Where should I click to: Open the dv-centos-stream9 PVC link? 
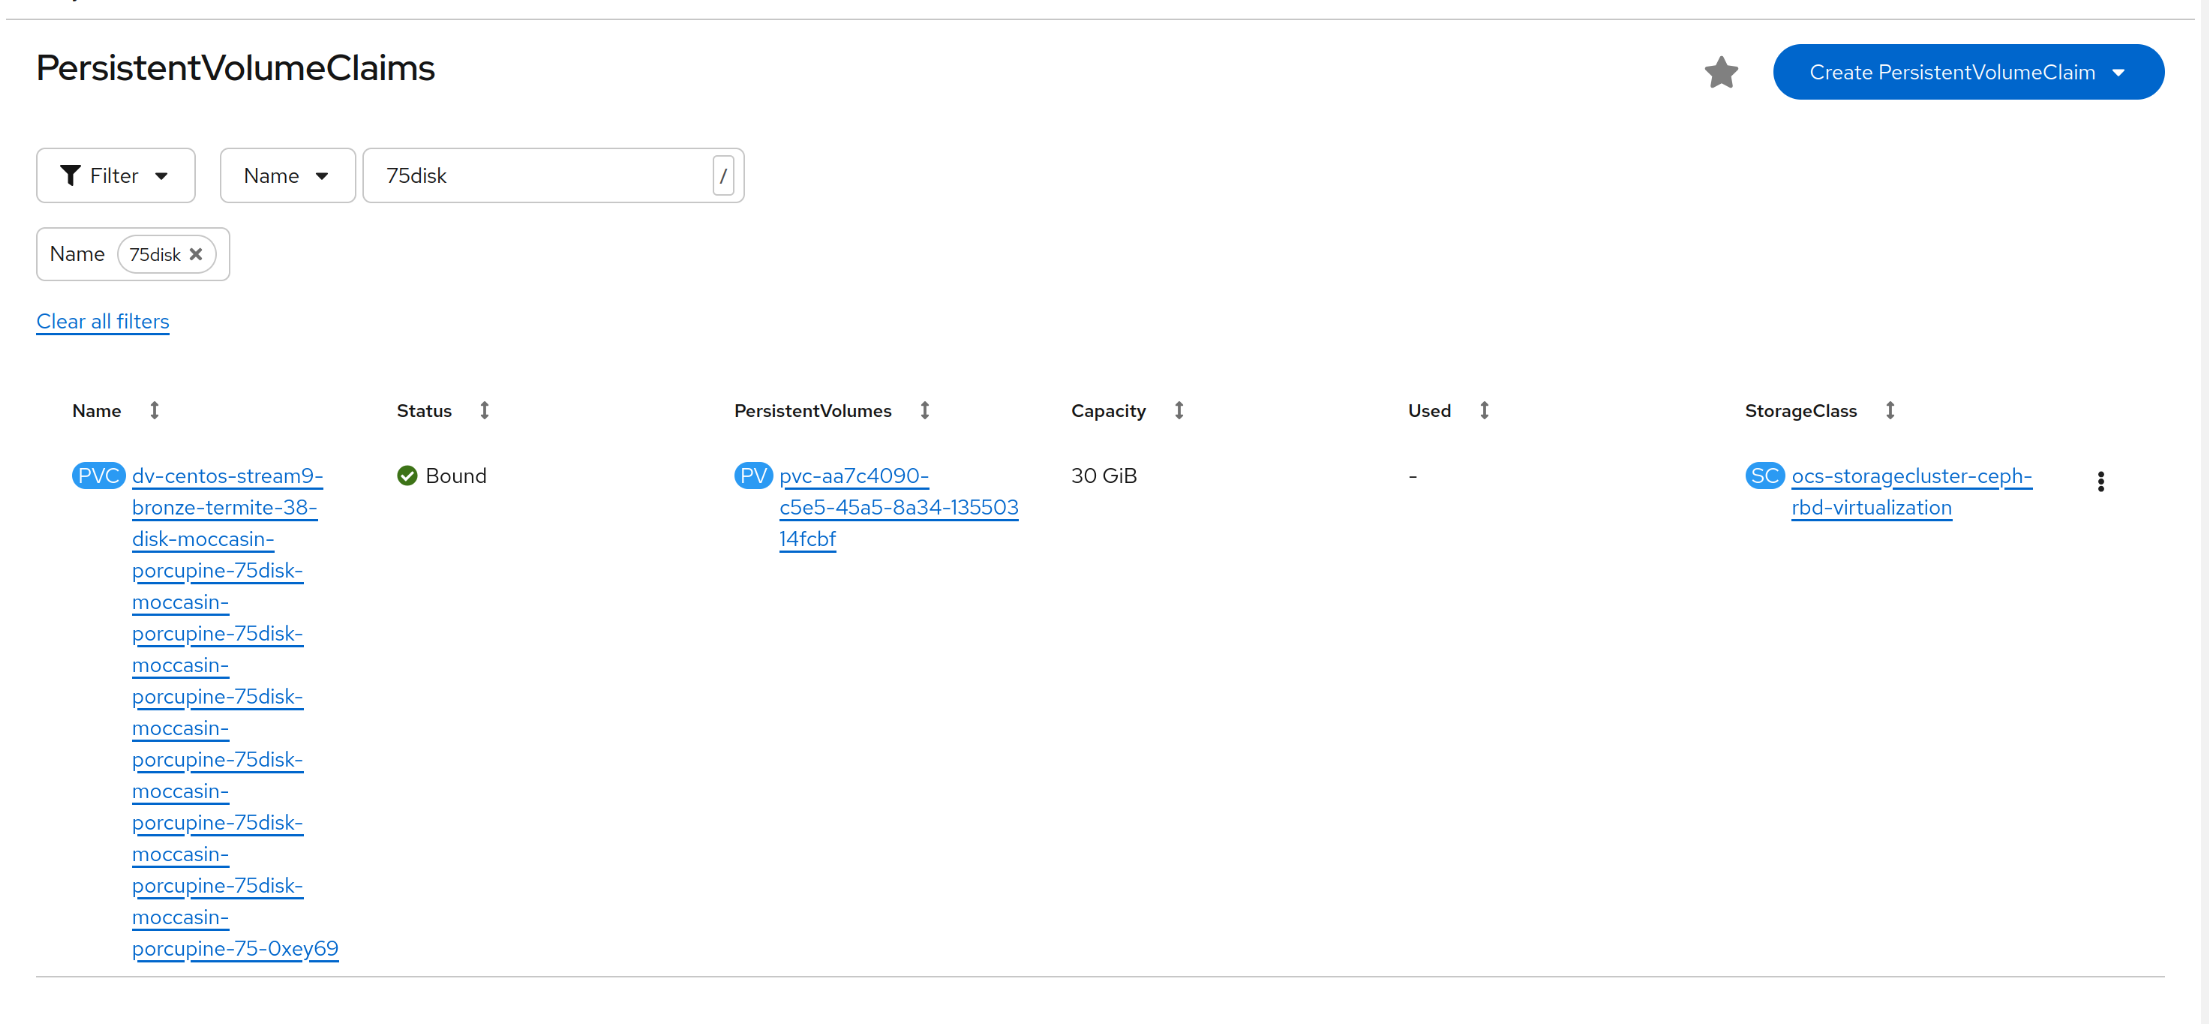pyautogui.click(x=235, y=712)
